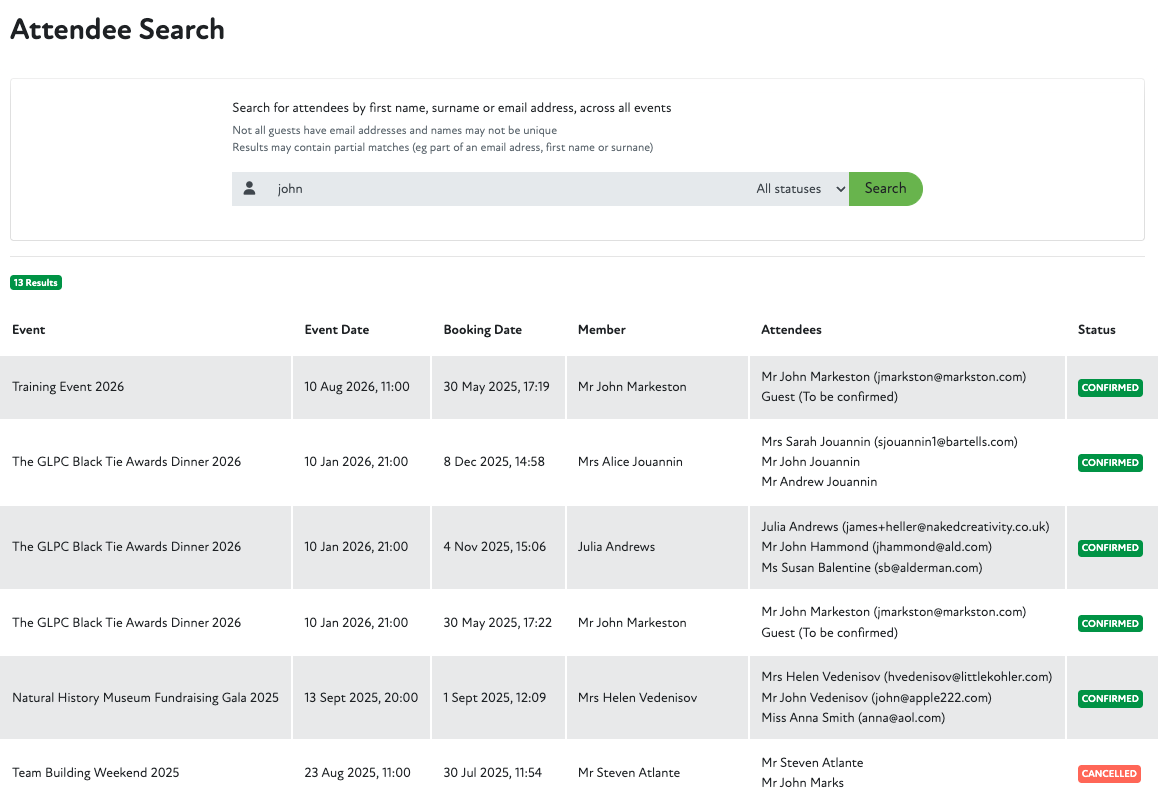Click john@apple222.com next to Mr John Vedenisov

[x=928, y=697]
